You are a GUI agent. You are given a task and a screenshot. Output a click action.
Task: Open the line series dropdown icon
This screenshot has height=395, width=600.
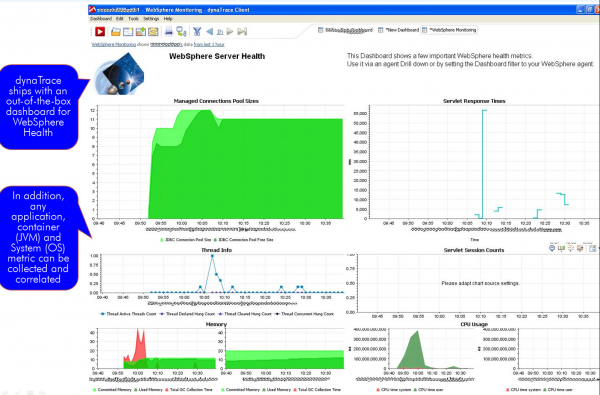click(x=571, y=248)
